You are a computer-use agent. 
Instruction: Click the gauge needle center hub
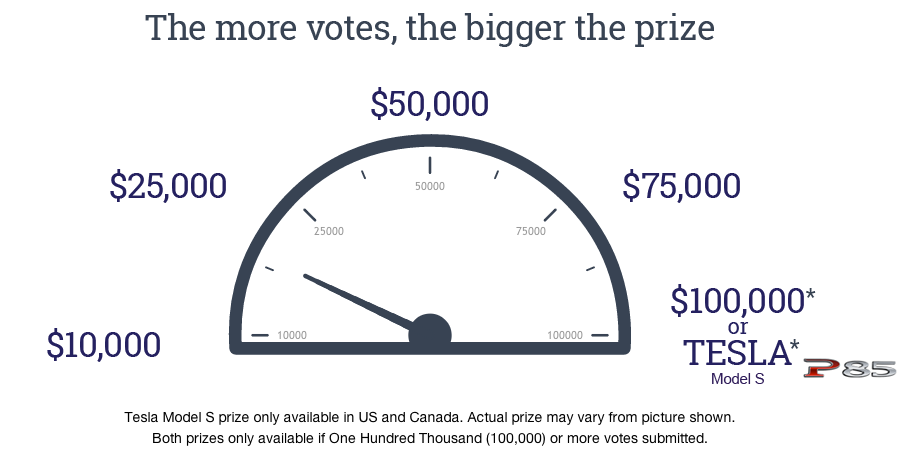coord(430,335)
